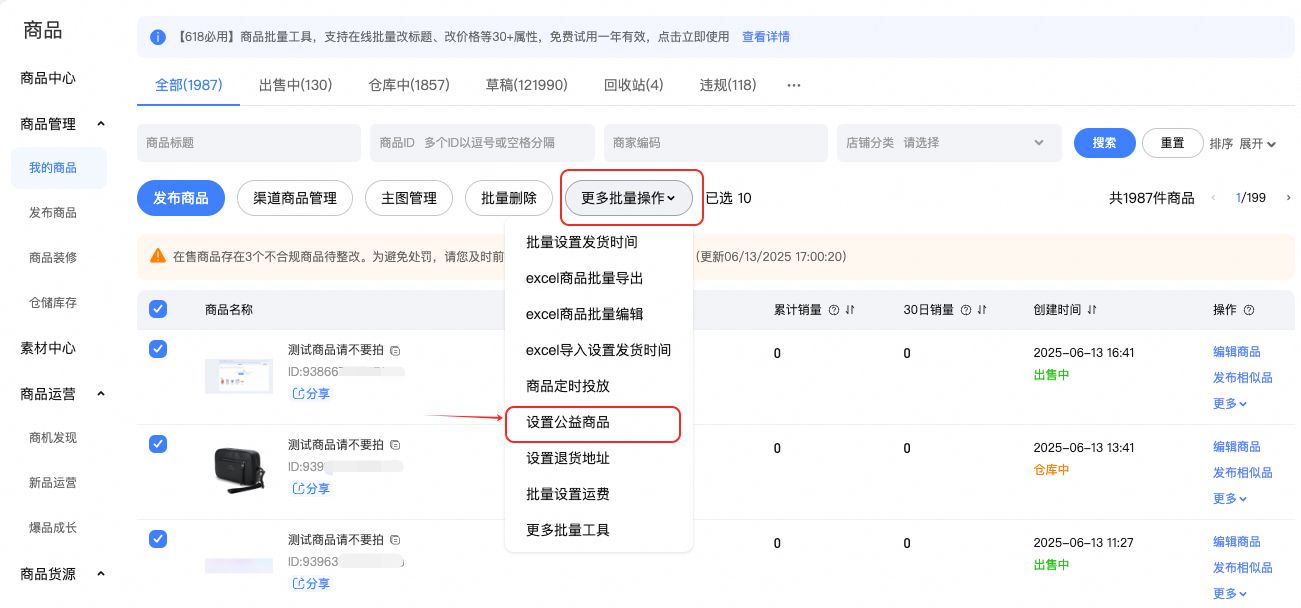Switch to the 出售中(130) tab
Image resolution: width=1301 pixels, height=608 pixels.
coord(295,85)
